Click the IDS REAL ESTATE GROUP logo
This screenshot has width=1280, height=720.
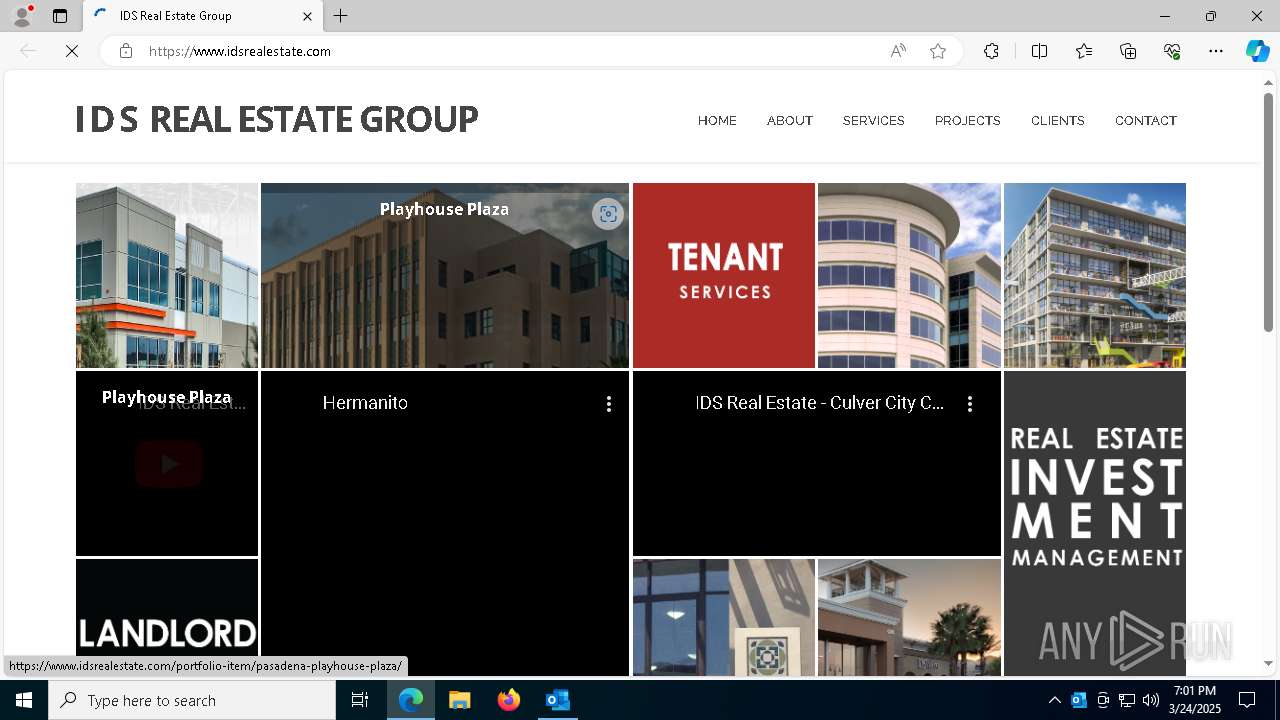[x=277, y=119]
